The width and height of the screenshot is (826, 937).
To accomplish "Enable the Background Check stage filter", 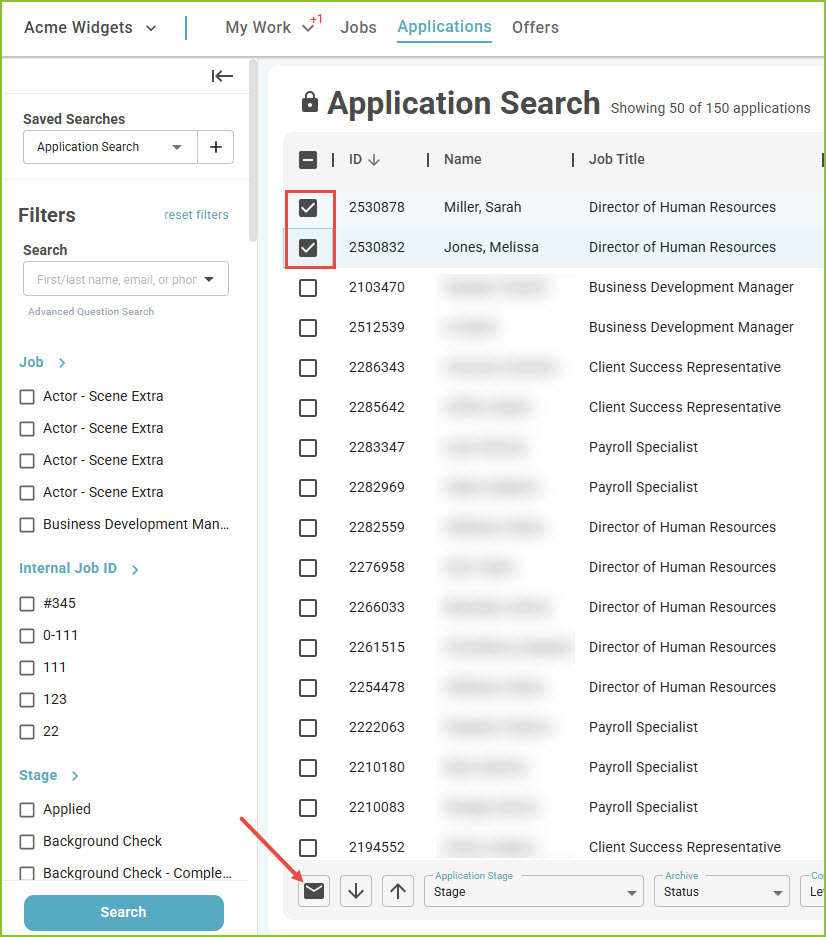I will pos(27,842).
